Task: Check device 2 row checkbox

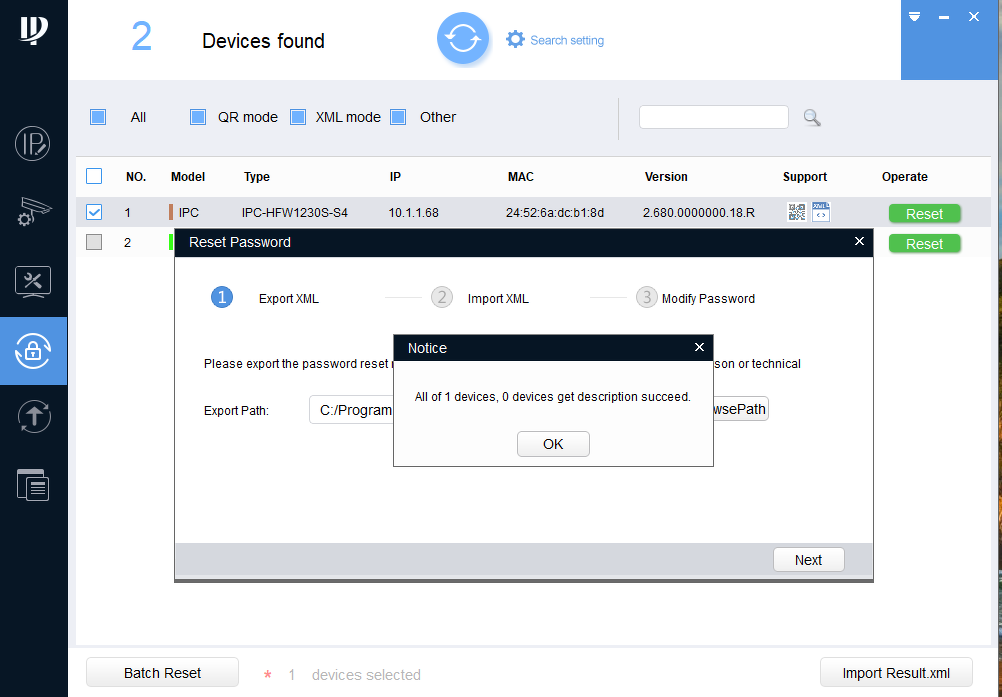Action: coord(94,242)
